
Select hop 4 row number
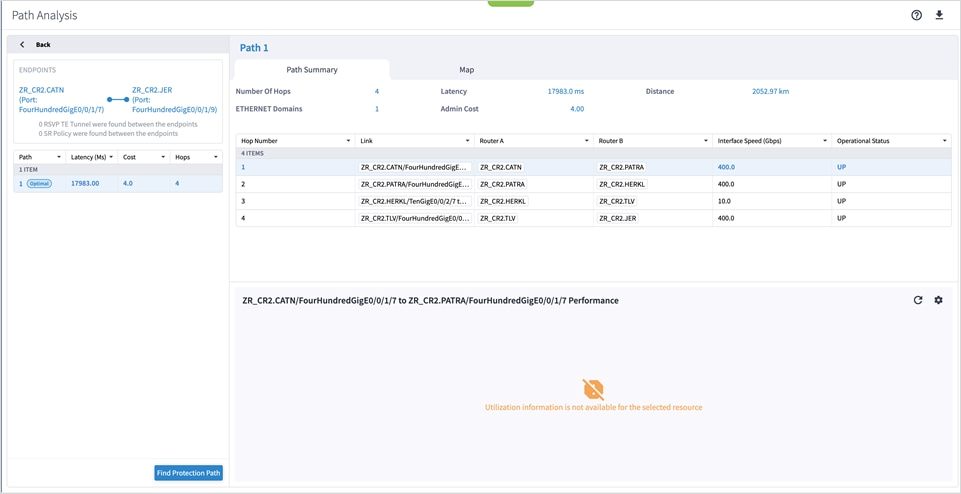[243, 218]
